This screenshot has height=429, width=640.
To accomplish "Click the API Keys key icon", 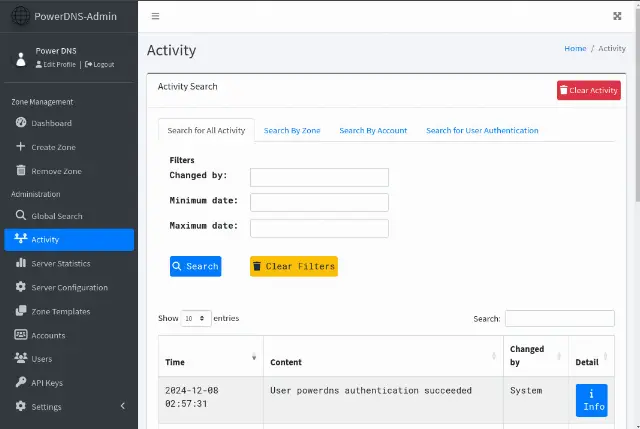I will point(21,382).
